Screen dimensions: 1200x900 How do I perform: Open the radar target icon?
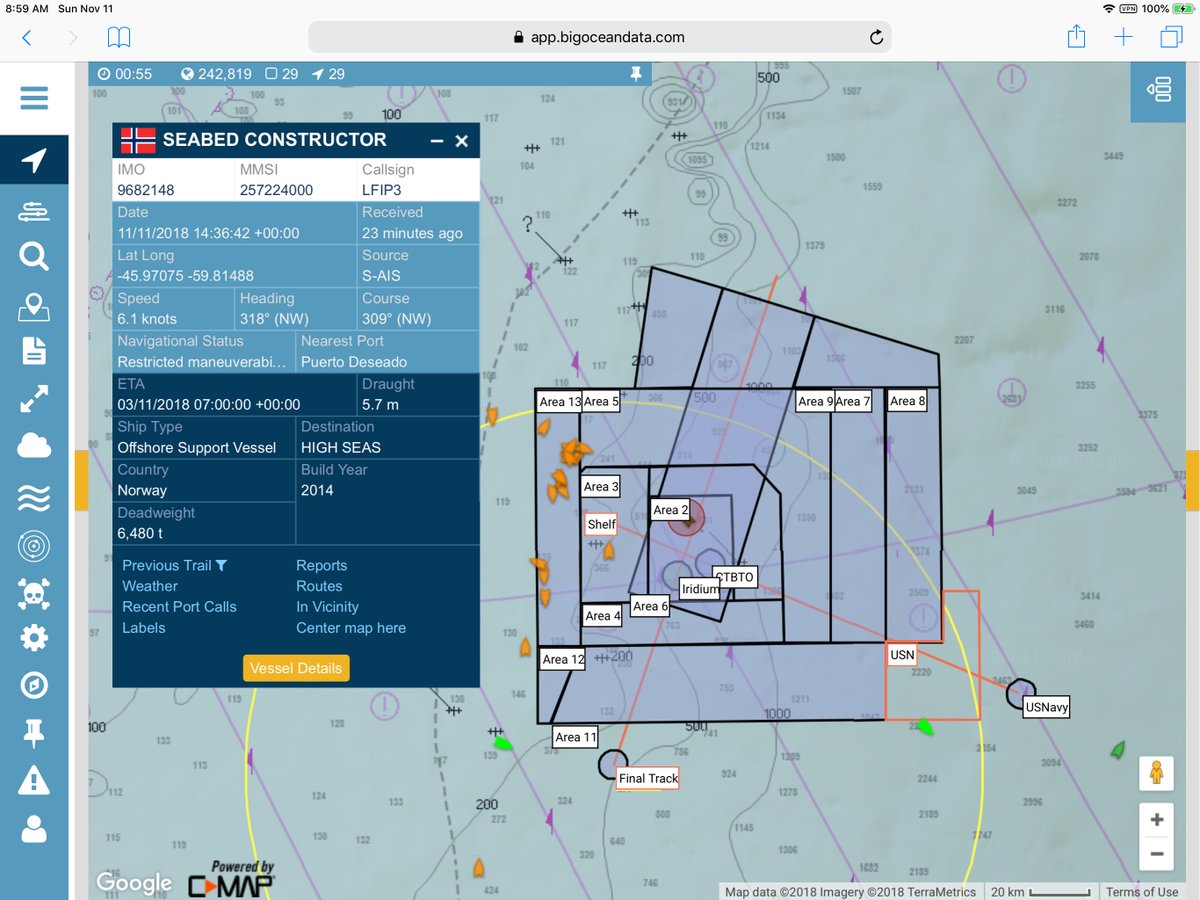tap(34, 546)
